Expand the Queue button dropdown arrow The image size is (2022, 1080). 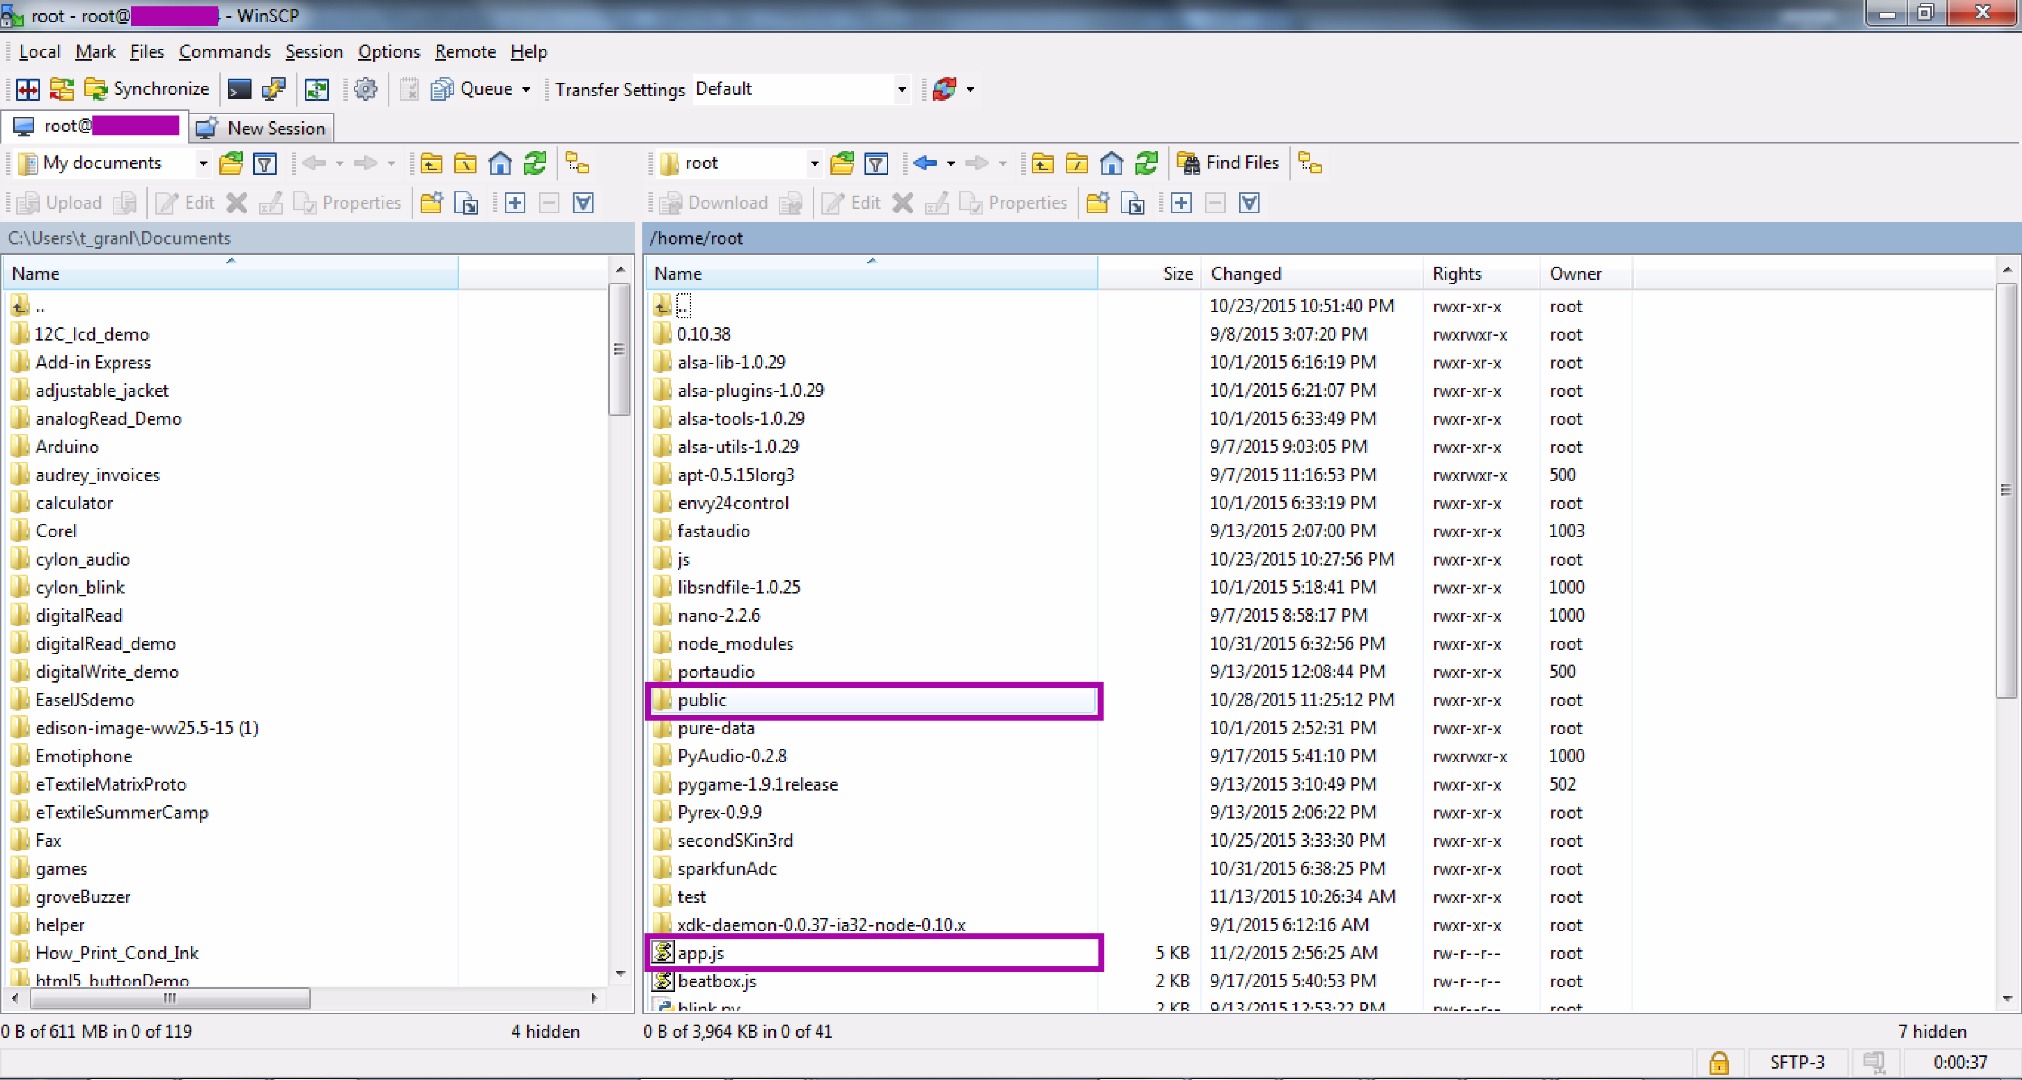coord(526,88)
